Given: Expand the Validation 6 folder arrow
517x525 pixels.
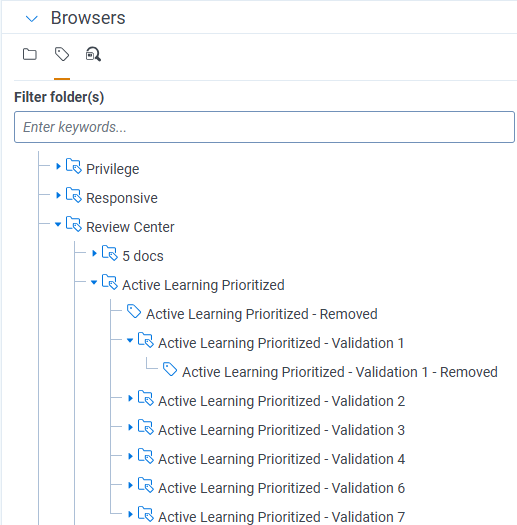Looking at the screenshot, I should 131,485.
